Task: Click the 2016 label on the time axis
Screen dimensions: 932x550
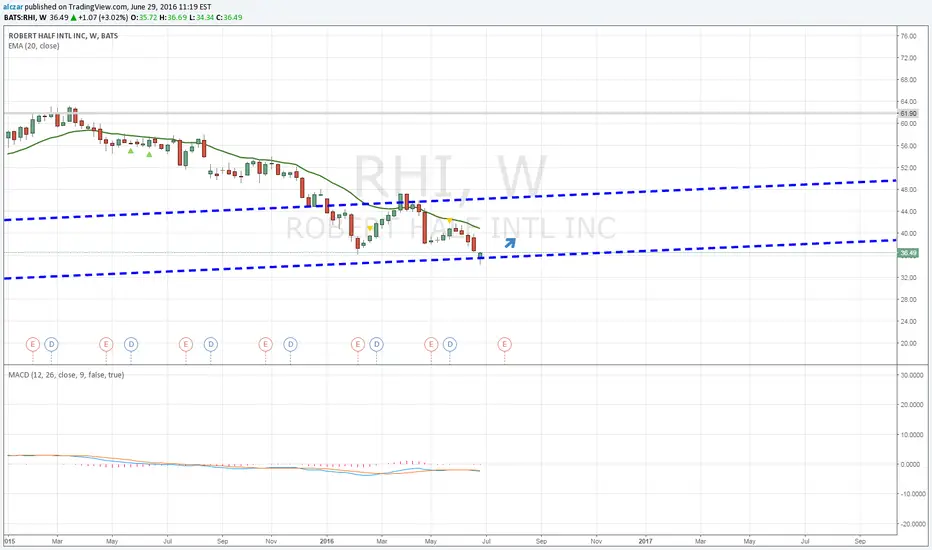Action: pyautogui.click(x=326, y=541)
